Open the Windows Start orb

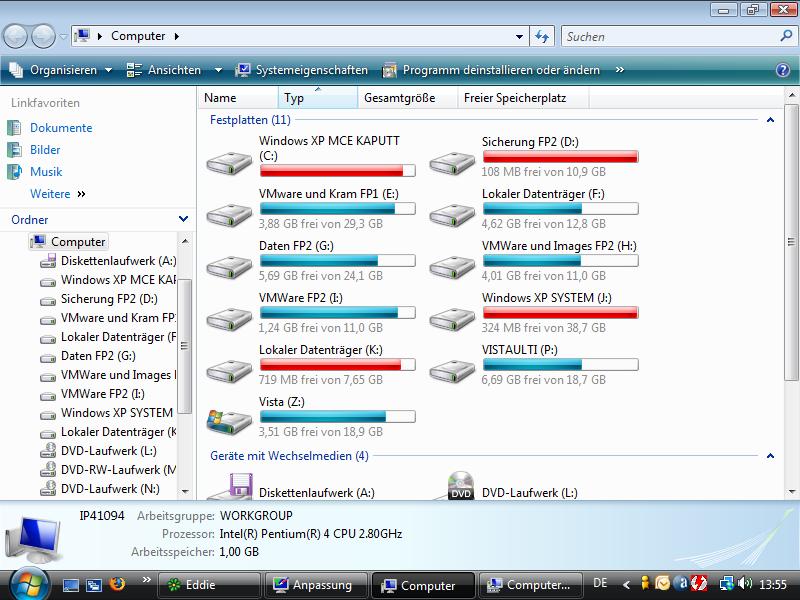(x=28, y=584)
